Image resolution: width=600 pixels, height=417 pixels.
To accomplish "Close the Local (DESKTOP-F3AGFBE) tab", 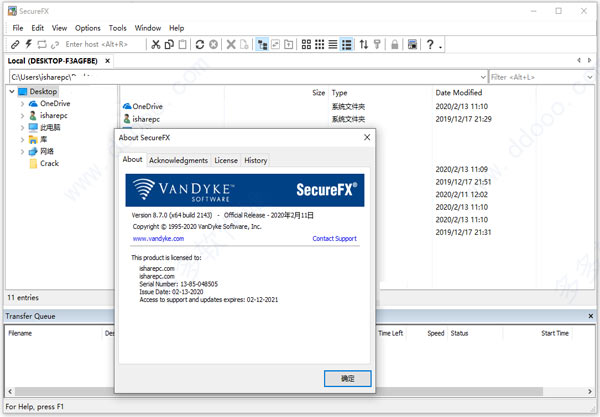I will (108, 61).
